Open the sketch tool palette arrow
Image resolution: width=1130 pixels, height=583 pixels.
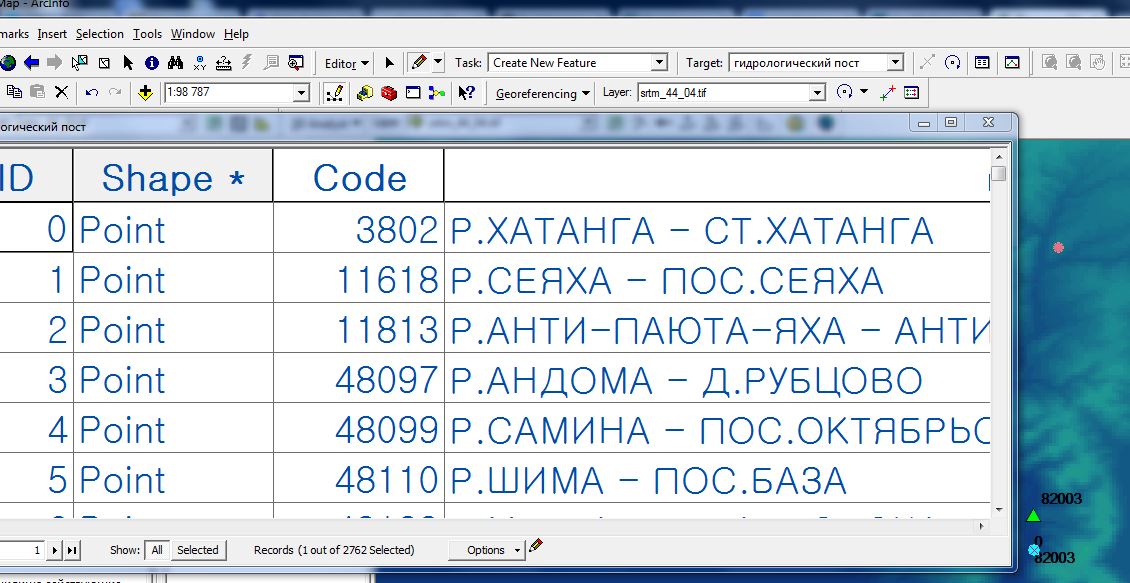pyautogui.click(x=437, y=62)
